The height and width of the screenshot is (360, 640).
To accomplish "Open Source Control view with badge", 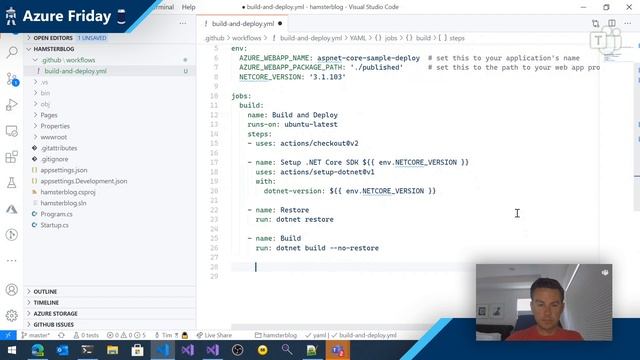I will coord(12,79).
